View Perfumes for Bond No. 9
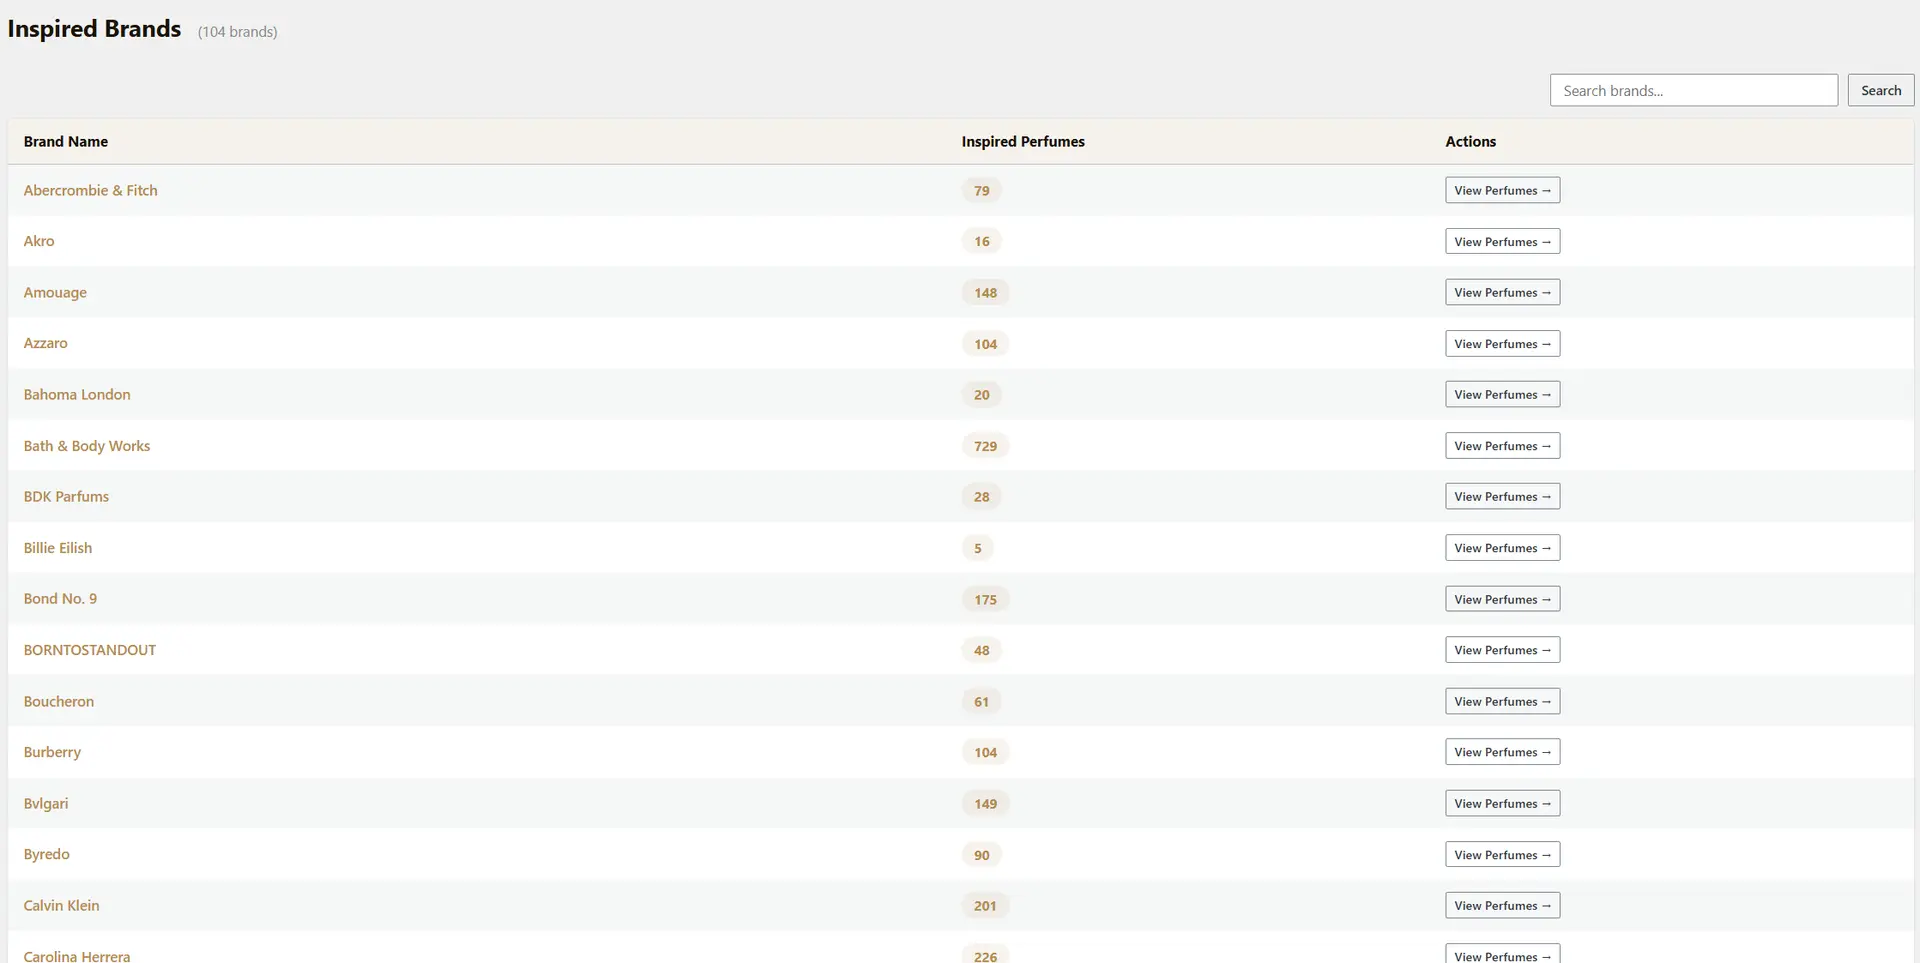This screenshot has width=1920, height=963. click(1502, 599)
